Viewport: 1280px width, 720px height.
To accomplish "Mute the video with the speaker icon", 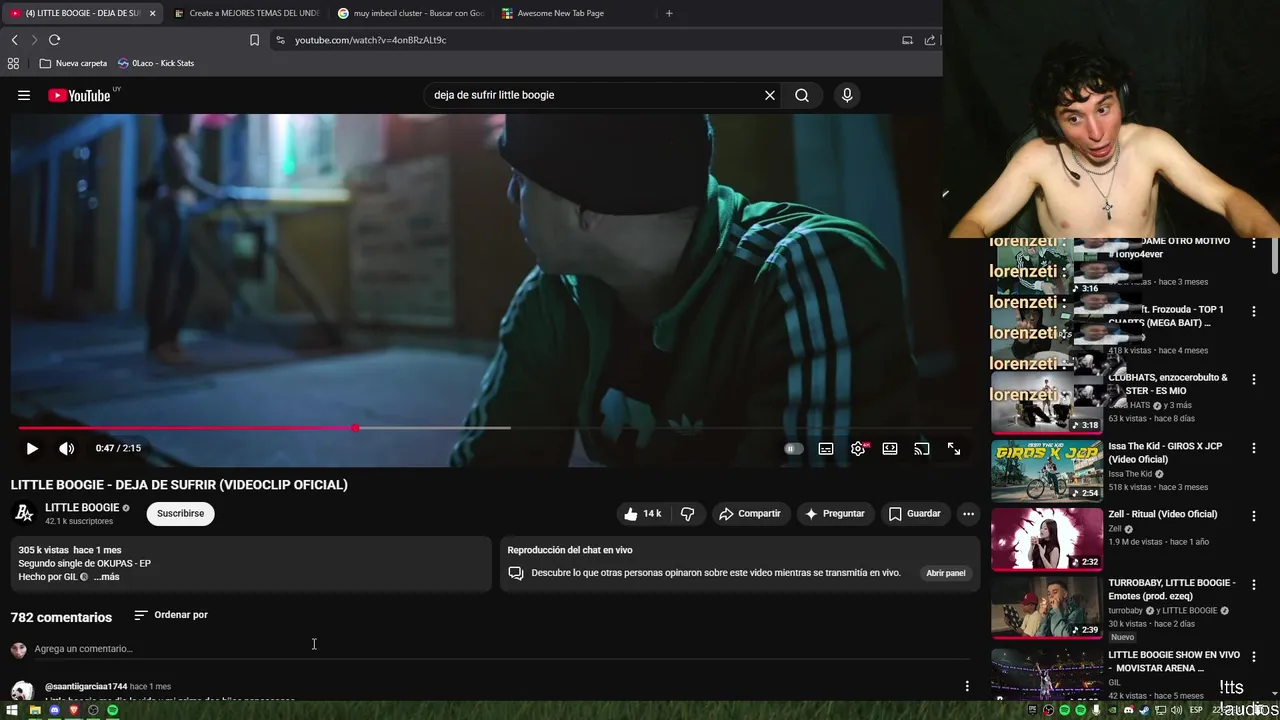I will click(66, 449).
